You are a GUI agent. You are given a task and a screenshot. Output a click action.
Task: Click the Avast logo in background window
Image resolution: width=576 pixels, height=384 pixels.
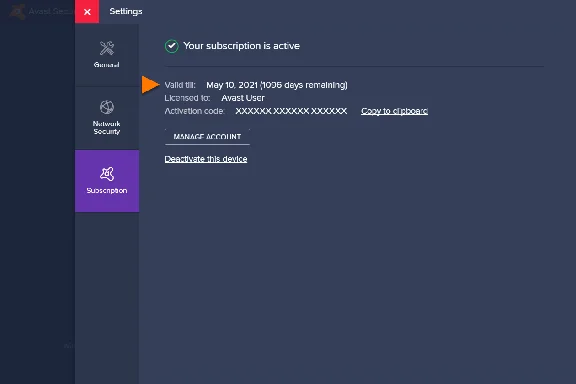click(x=17, y=12)
